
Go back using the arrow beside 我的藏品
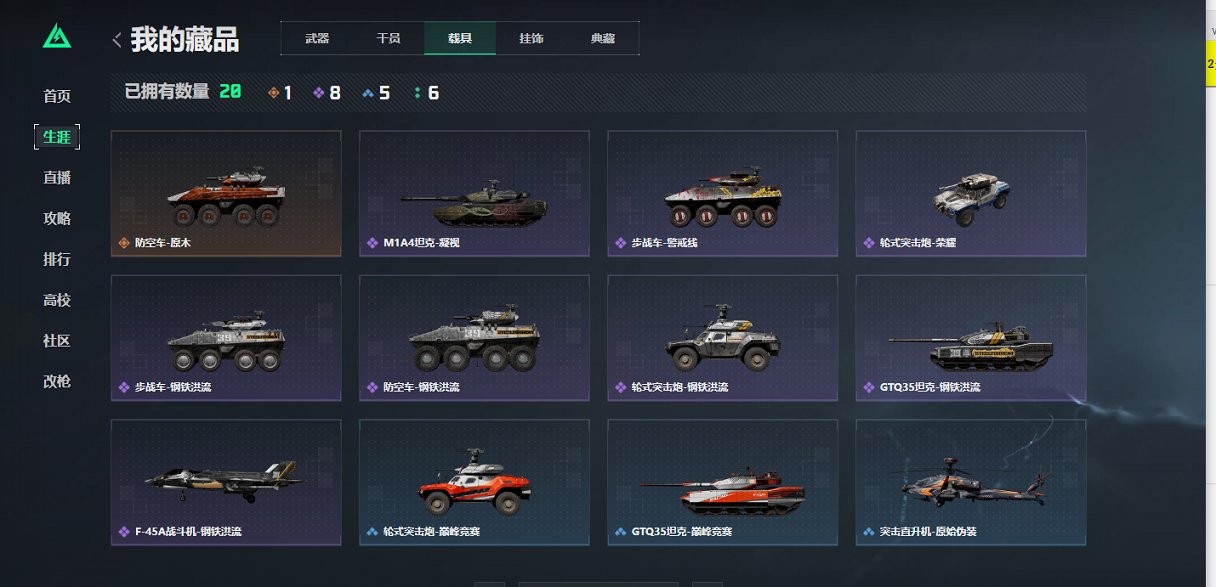pos(117,40)
